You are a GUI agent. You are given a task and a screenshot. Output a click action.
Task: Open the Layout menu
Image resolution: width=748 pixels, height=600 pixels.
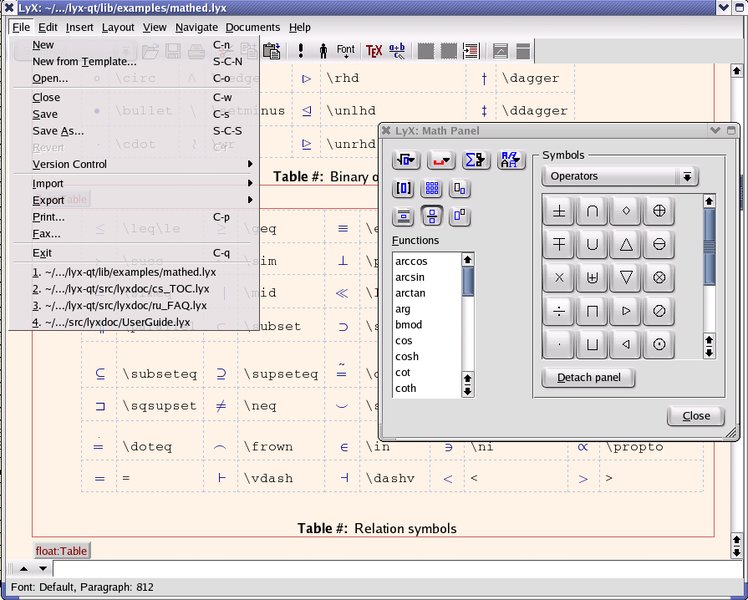[x=118, y=27]
